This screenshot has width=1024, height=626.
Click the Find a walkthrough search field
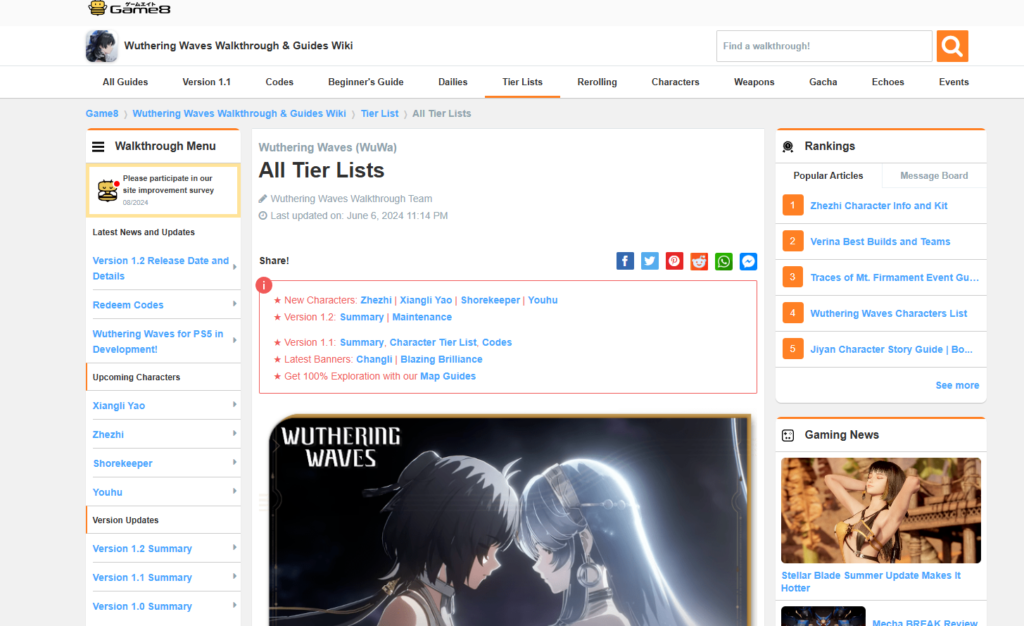[x=824, y=46]
